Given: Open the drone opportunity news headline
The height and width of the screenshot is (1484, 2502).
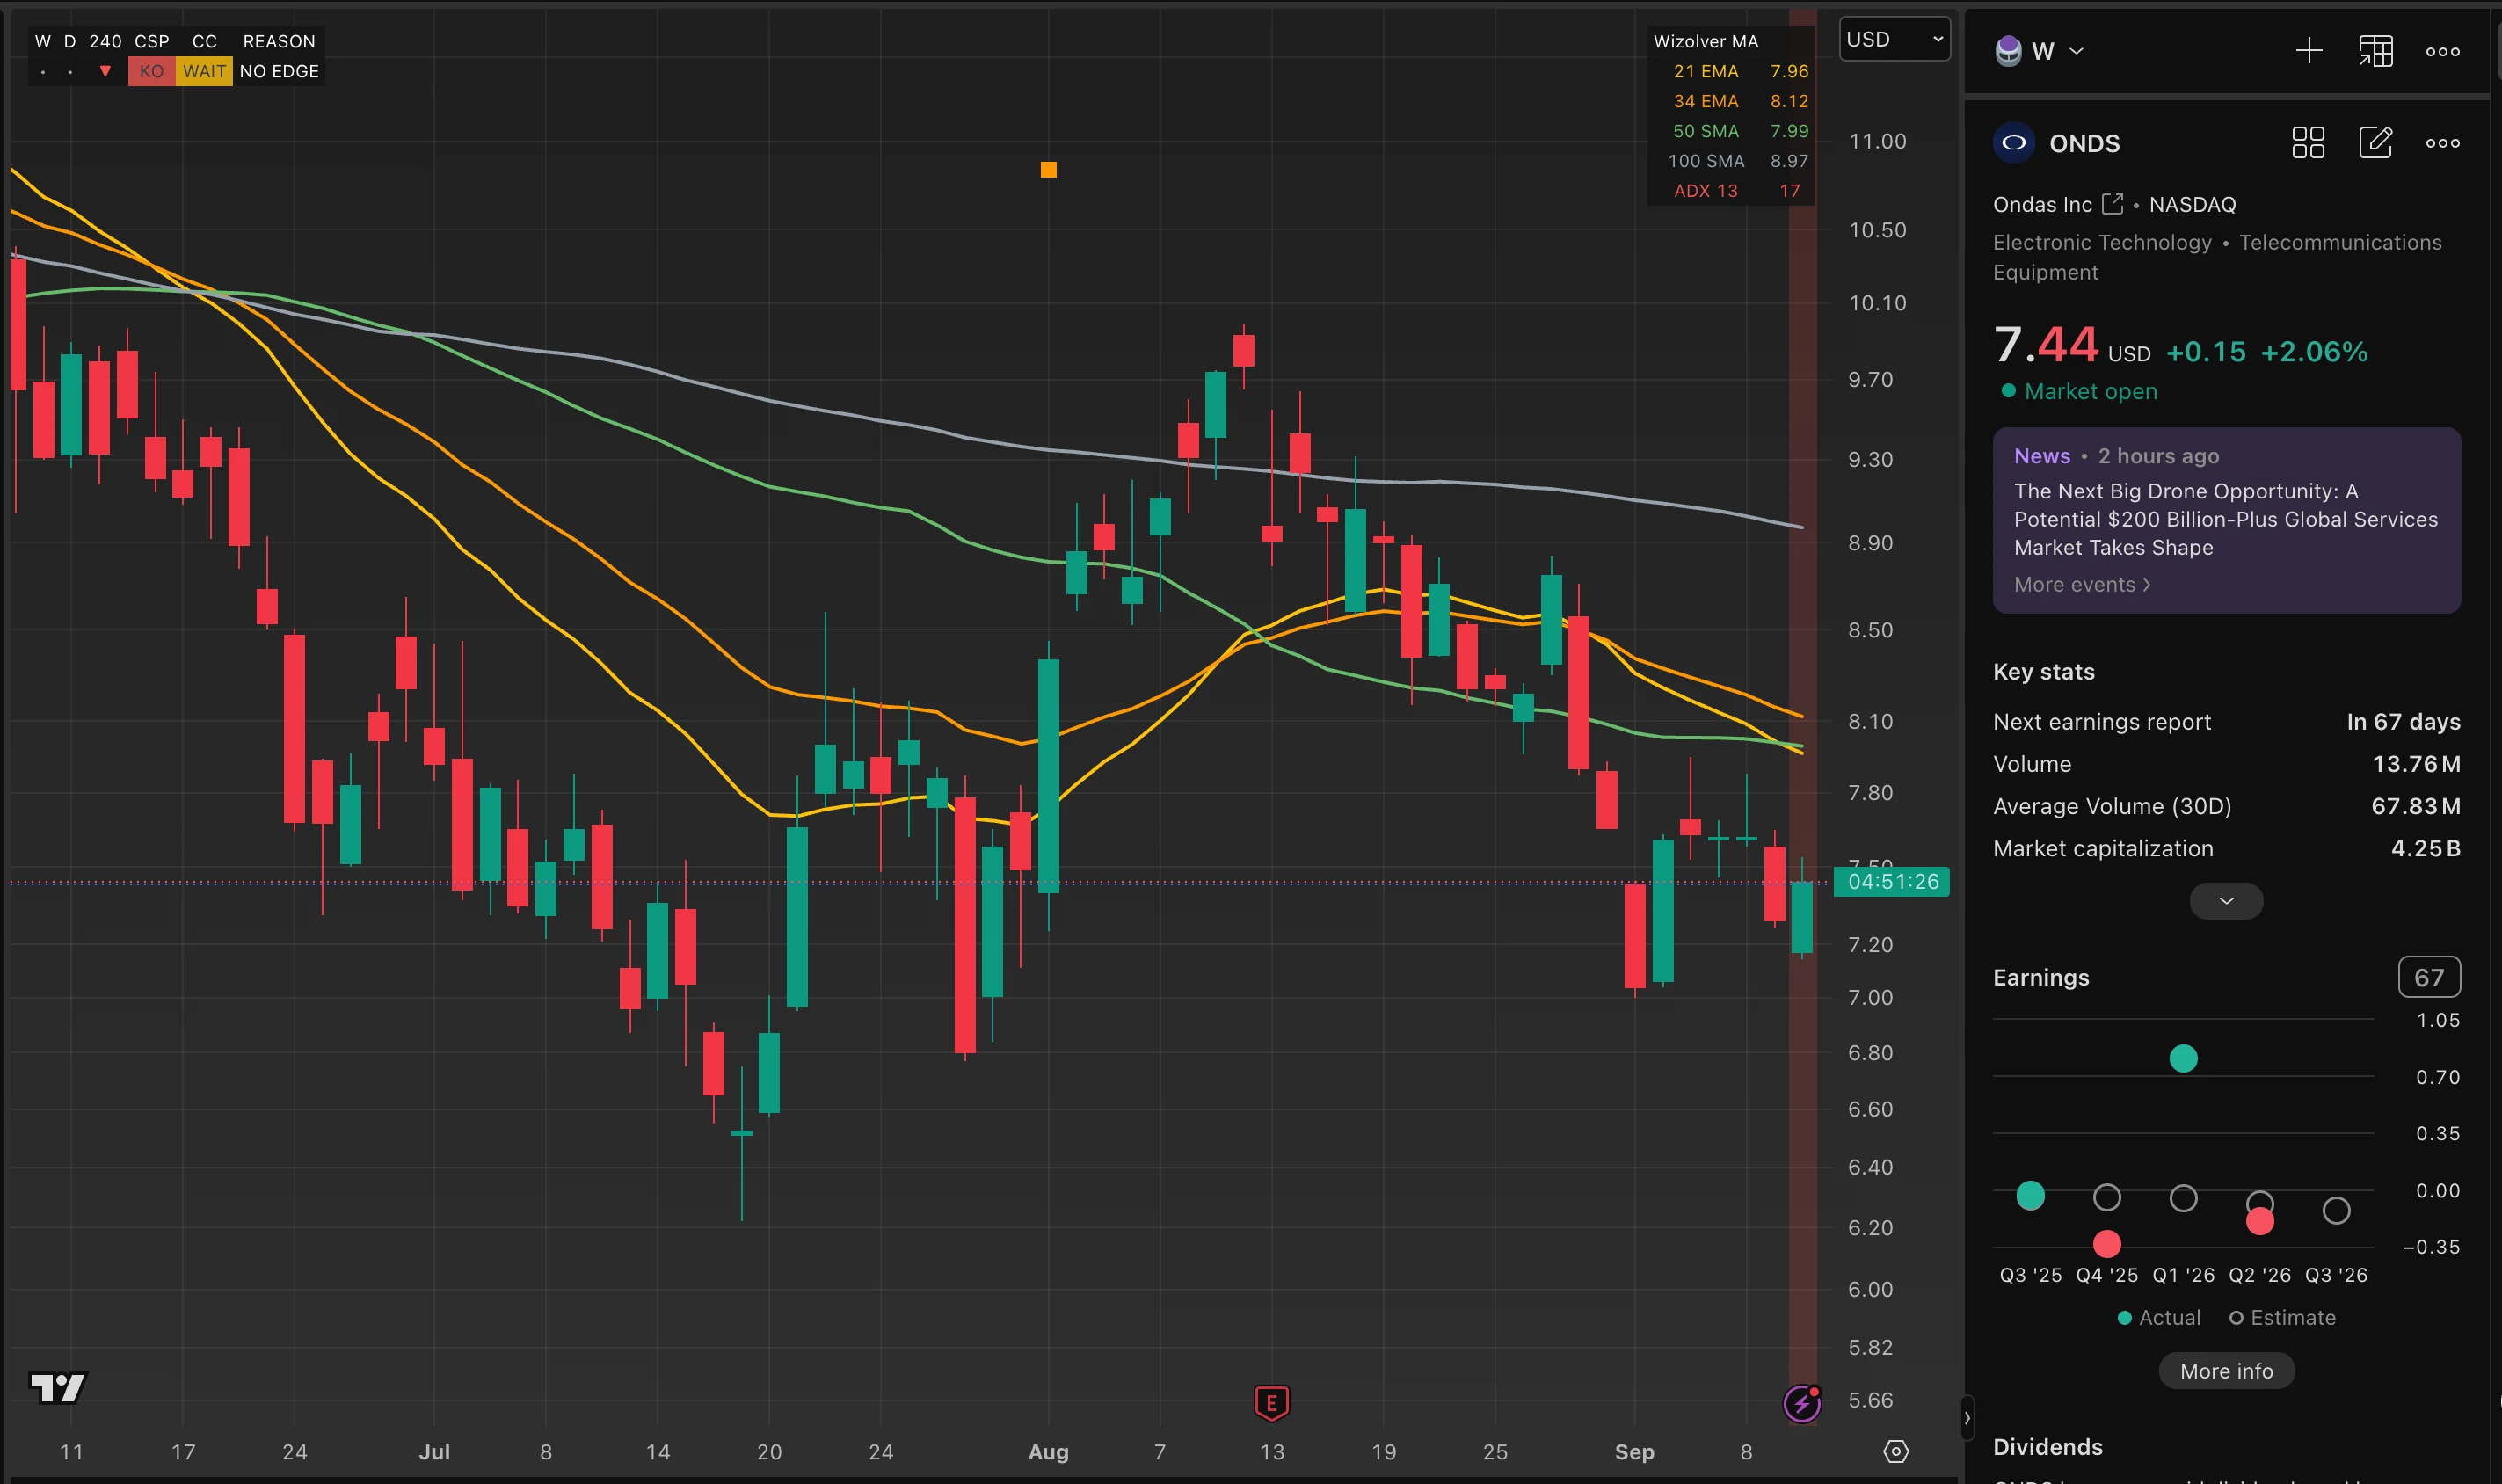Looking at the screenshot, I should coord(2225,519).
